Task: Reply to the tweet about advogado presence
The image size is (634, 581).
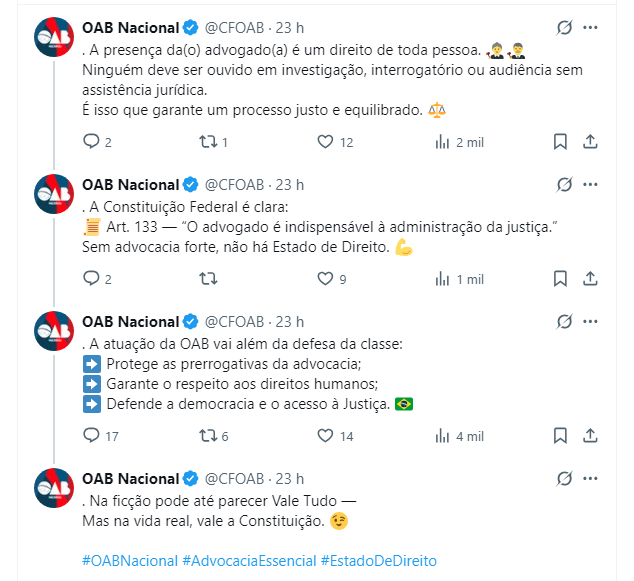Action: coord(91,142)
